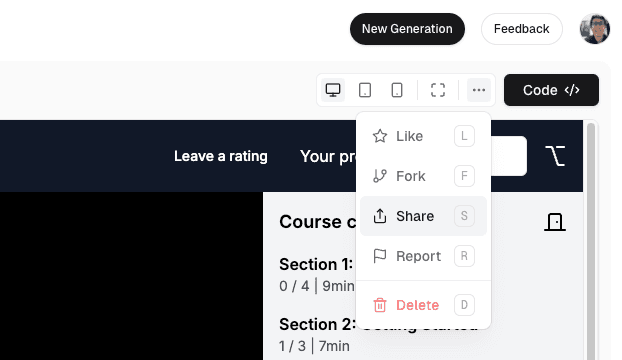Switch to tablet preview mode
The width and height of the screenshot is (622, 360).
pos(365,90)
